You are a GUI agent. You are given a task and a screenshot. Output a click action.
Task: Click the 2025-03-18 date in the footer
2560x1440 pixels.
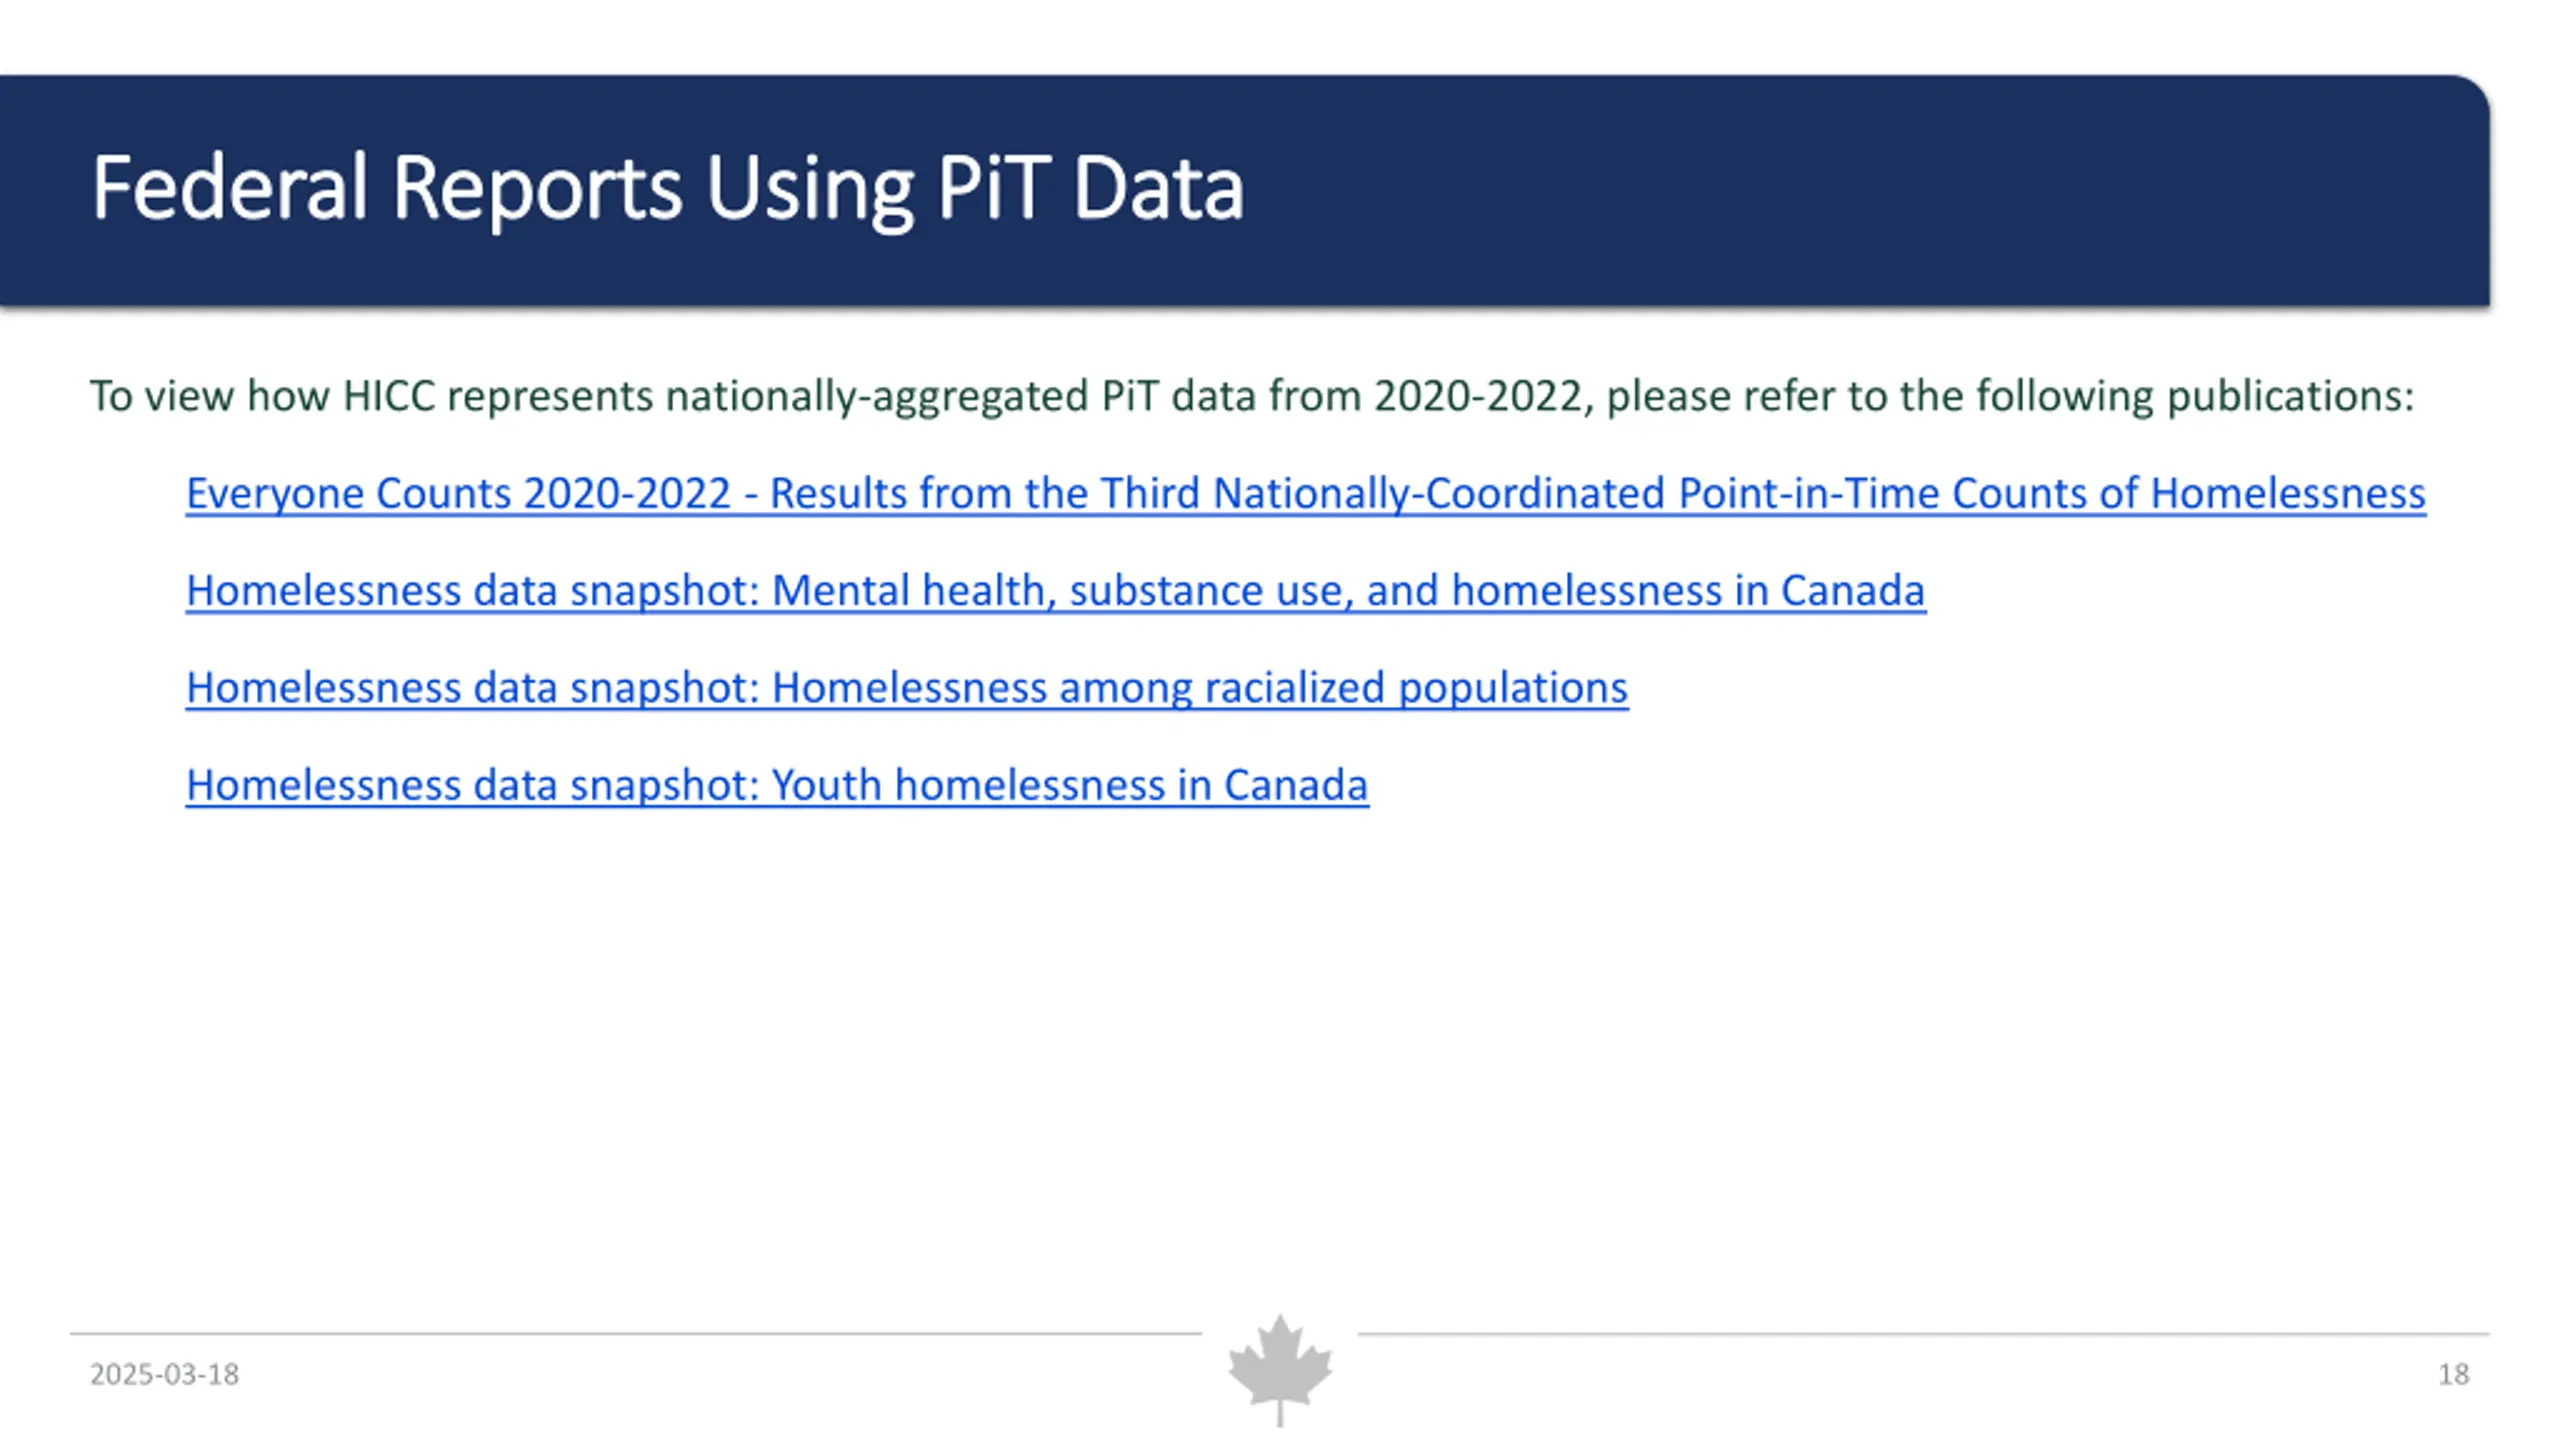click(164, 1375)
